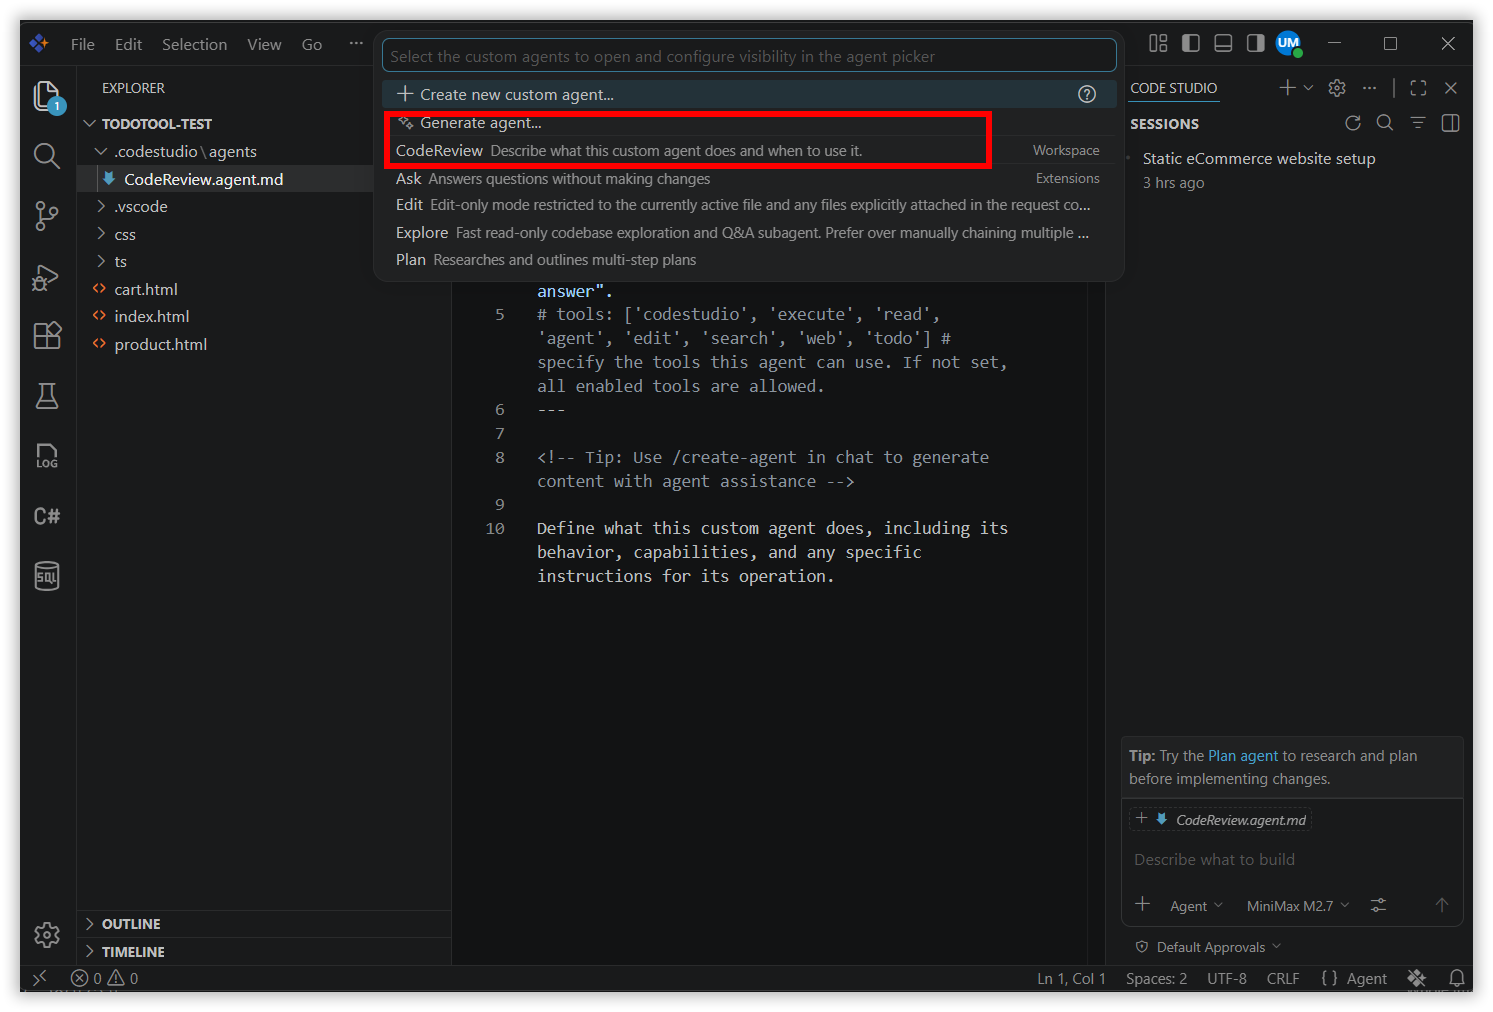The image size is (1493, 1012).
Task: Click the send message arrow
Action: pos(1441,905)
